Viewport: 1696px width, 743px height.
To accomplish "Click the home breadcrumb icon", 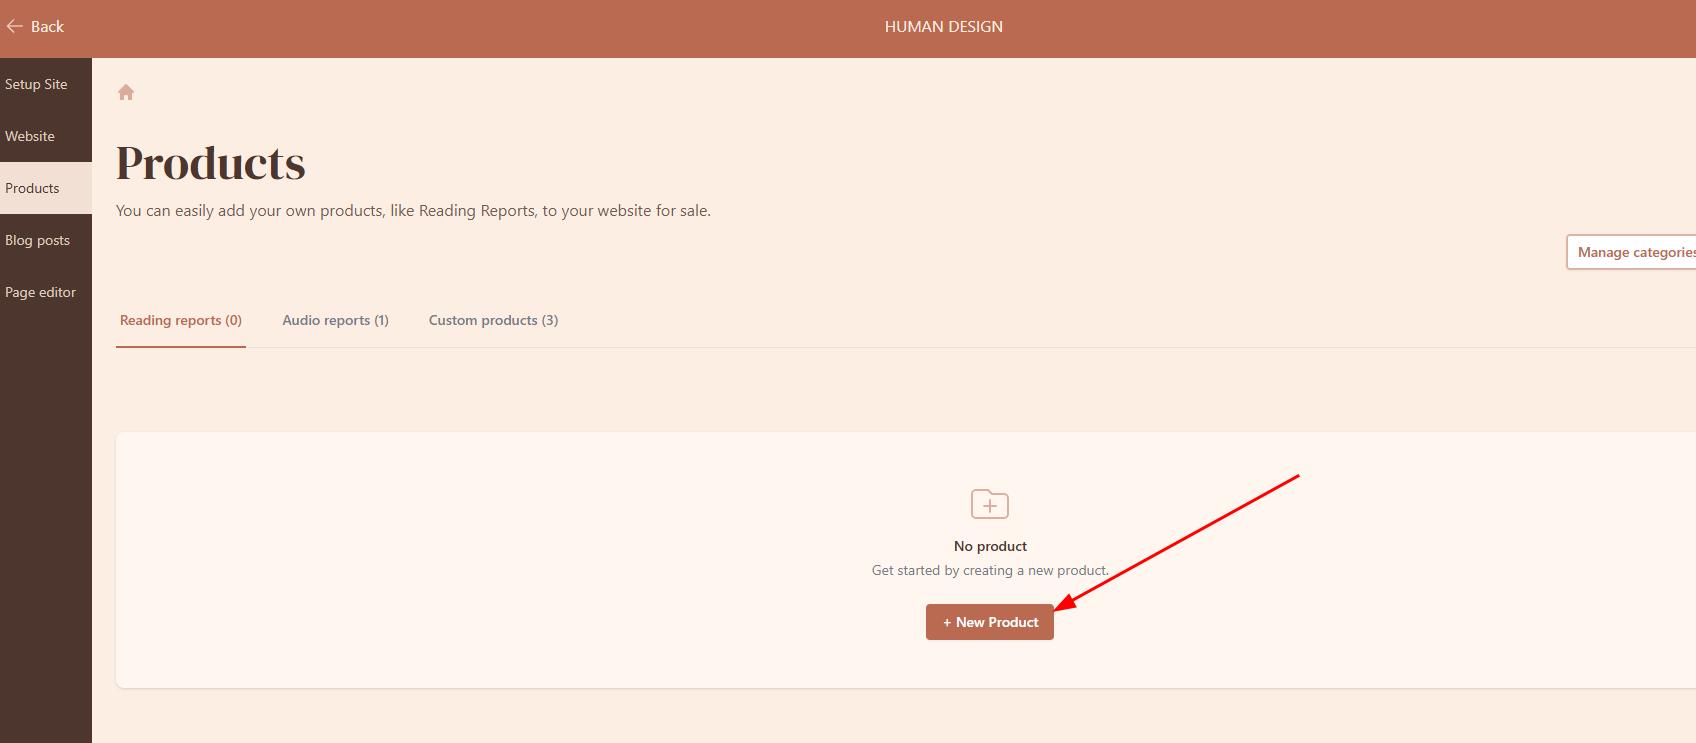I will pyautogui.click(x=126, y=93).
